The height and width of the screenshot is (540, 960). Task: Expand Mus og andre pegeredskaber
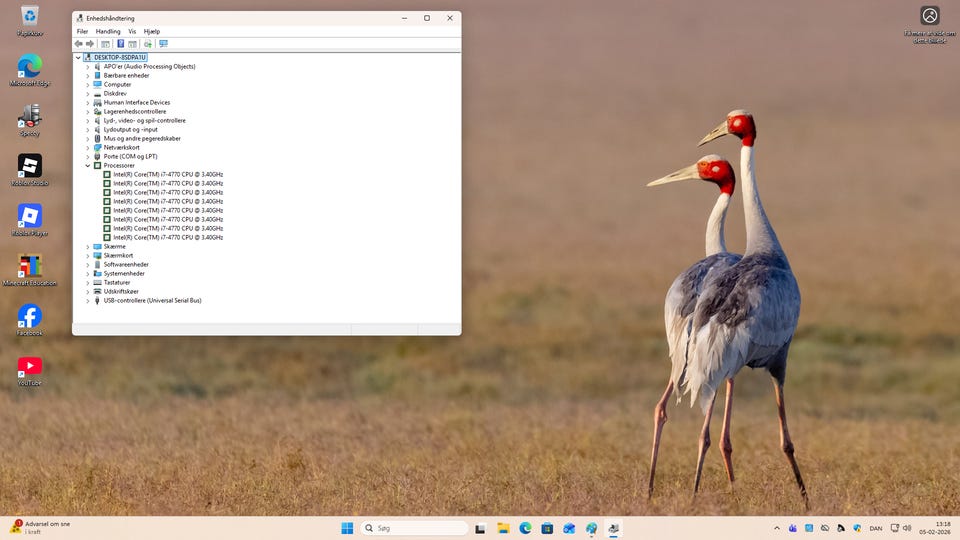coord(88,138)
